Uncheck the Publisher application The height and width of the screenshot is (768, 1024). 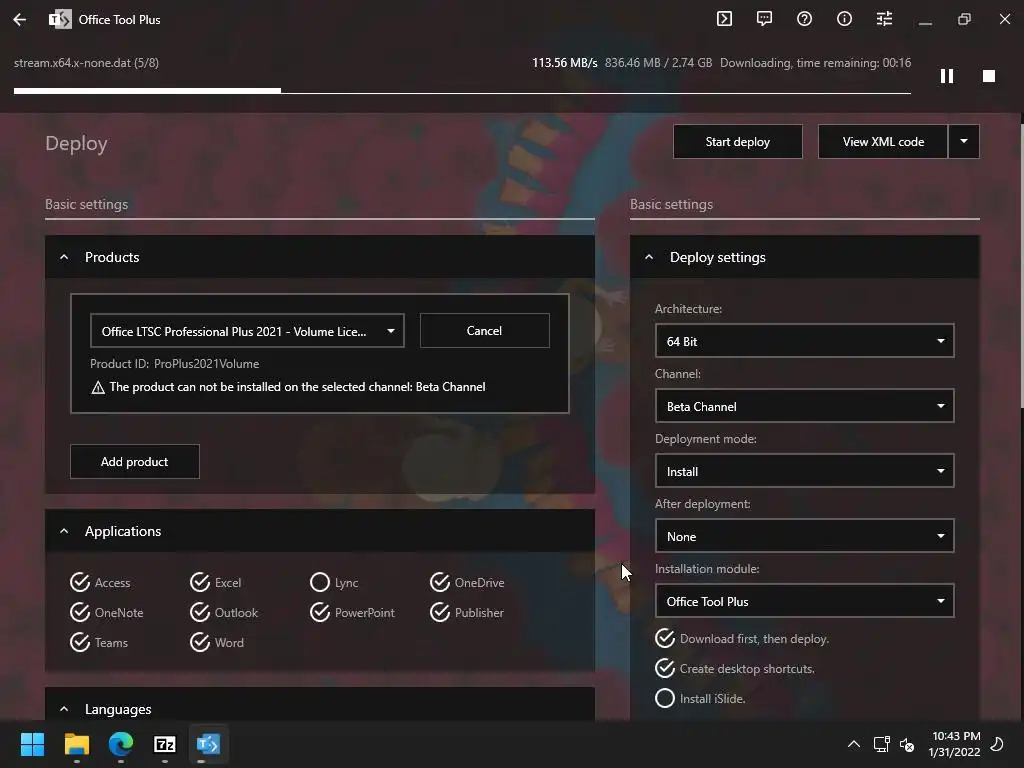pos(440,613)
